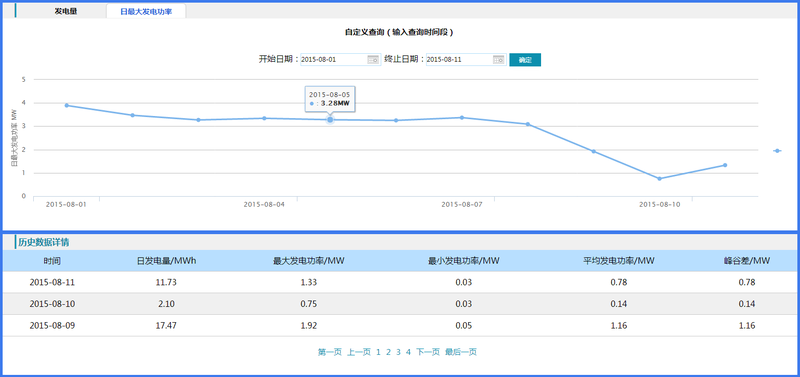This screenshot has width=800, height=377.
Task: Click the legend marker beside the chart
Action: [777, 150]
